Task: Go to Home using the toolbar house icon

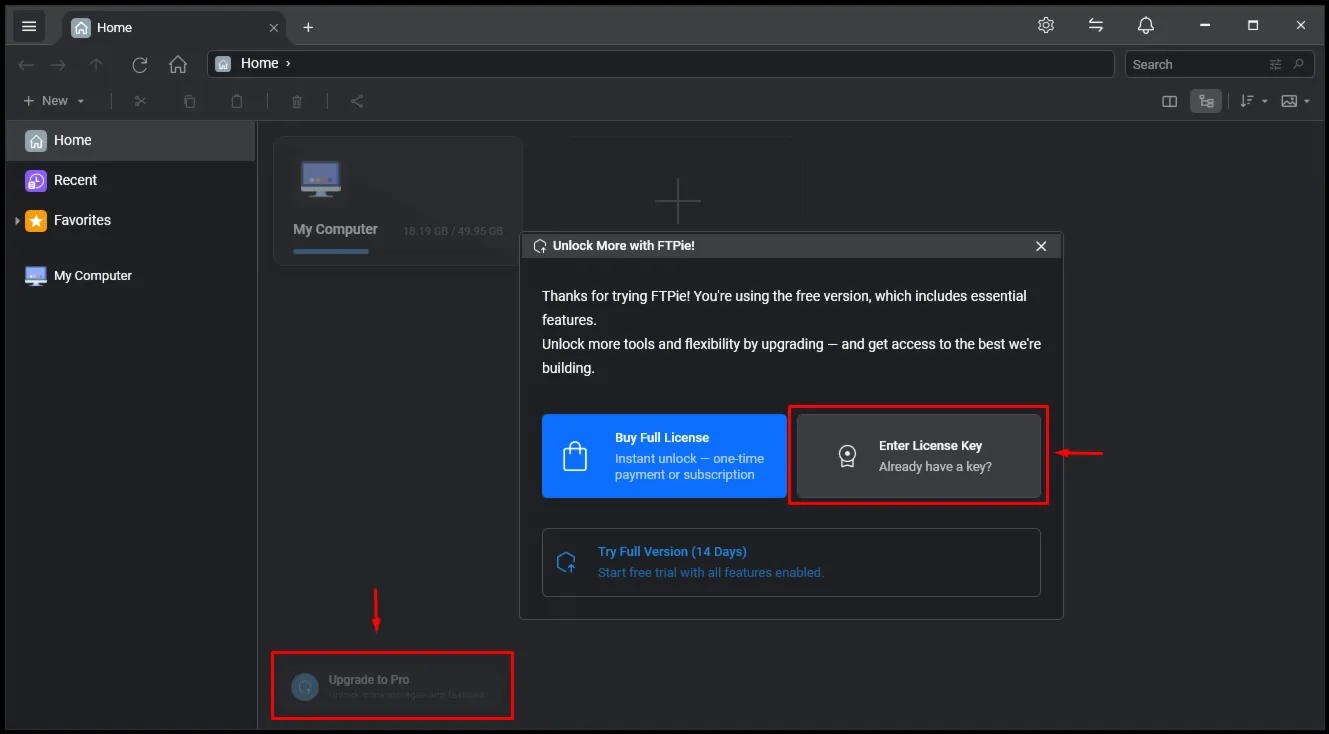Action: tap(178, 65)
